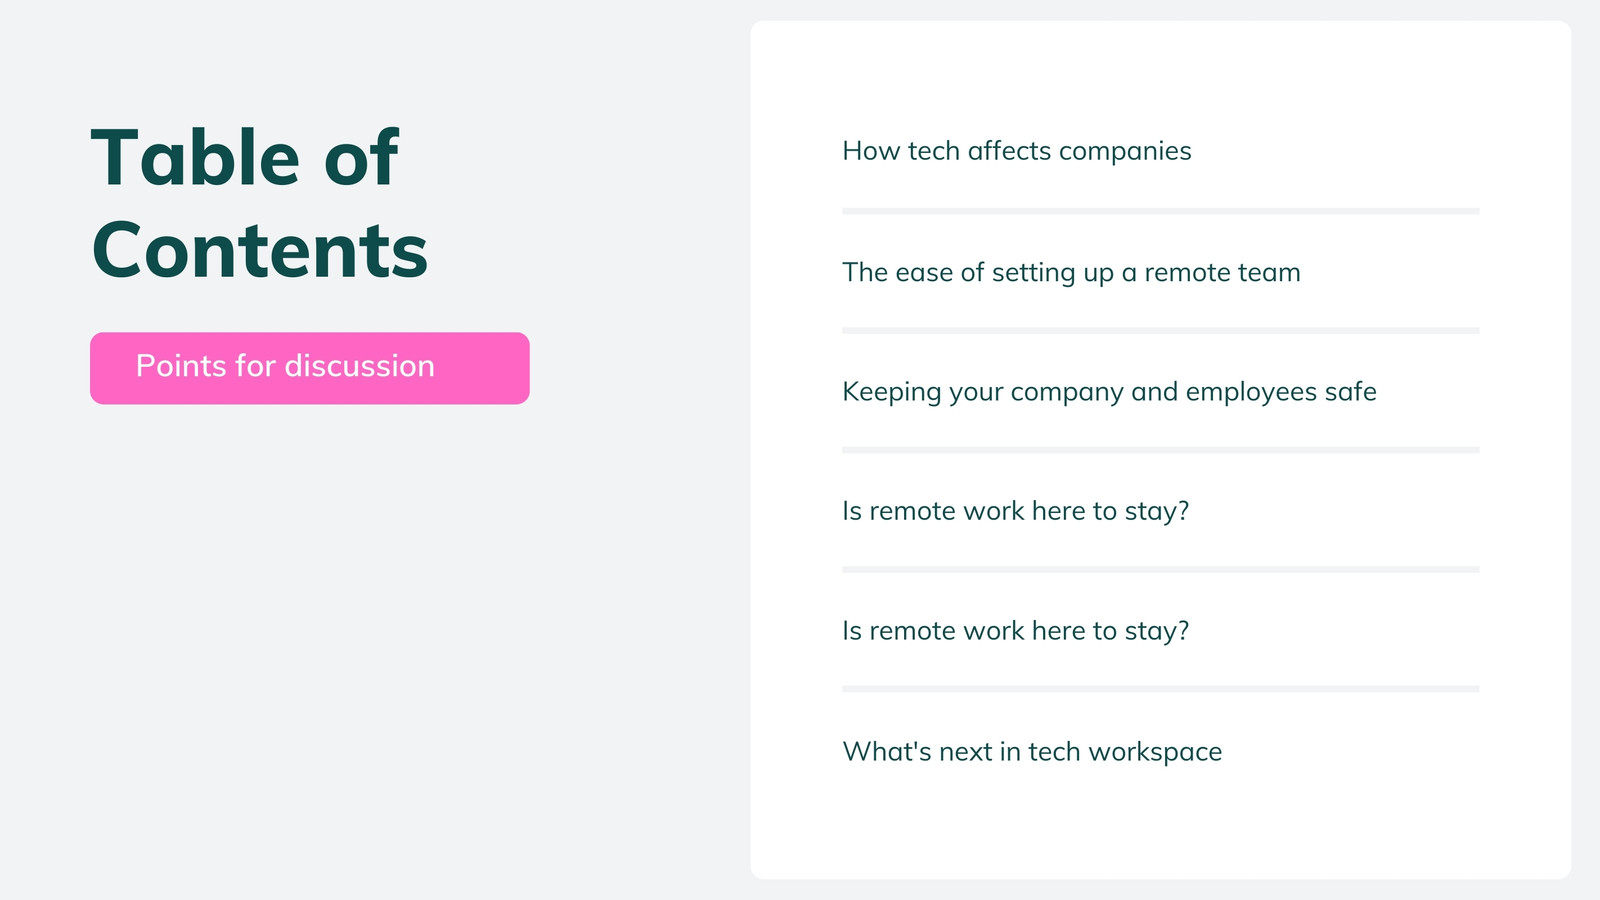Click divider line below the remote team entry
Image resolution: width=1600 pixels, height=900 pixels.
(1161, 330)
